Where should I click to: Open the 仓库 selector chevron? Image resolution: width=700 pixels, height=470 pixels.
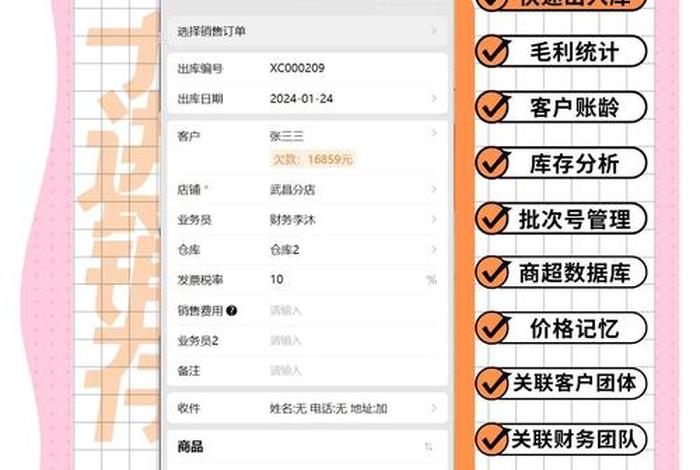433,249
